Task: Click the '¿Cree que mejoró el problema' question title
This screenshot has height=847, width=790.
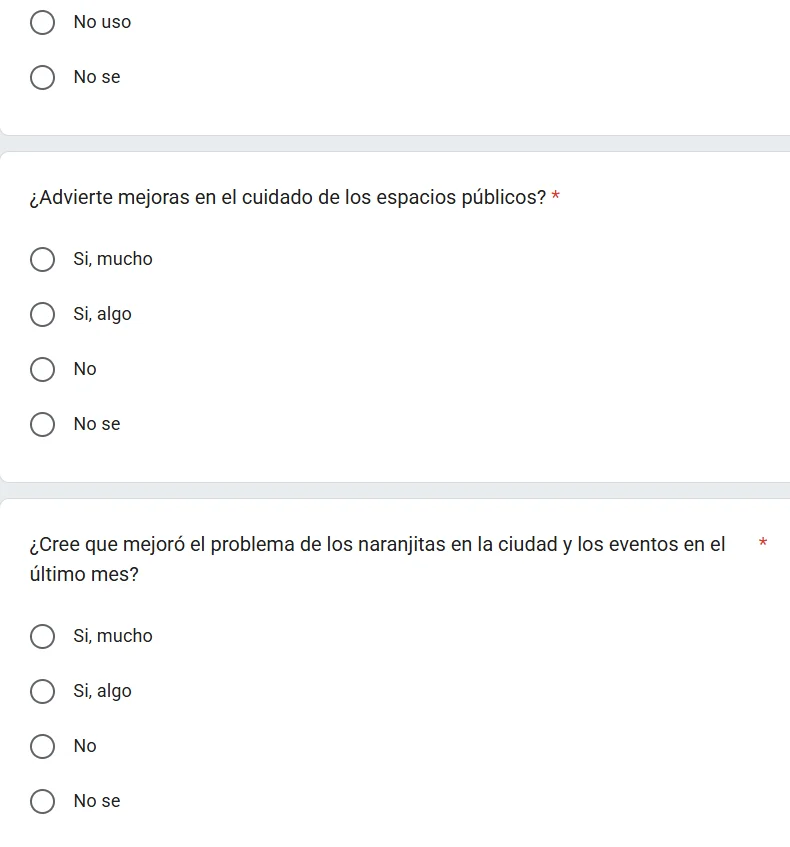Action: click(x=377, y=559)
